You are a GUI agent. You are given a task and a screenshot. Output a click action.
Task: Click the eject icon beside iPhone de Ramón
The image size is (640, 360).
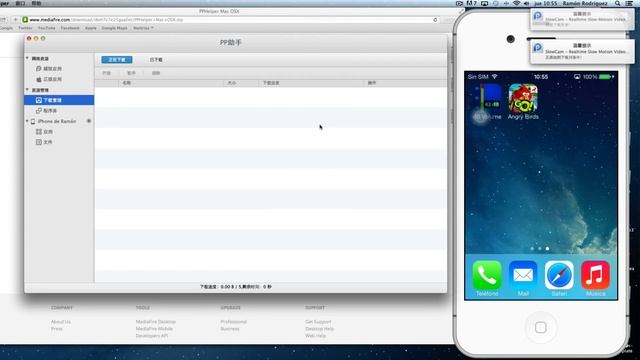coord(89,121)
